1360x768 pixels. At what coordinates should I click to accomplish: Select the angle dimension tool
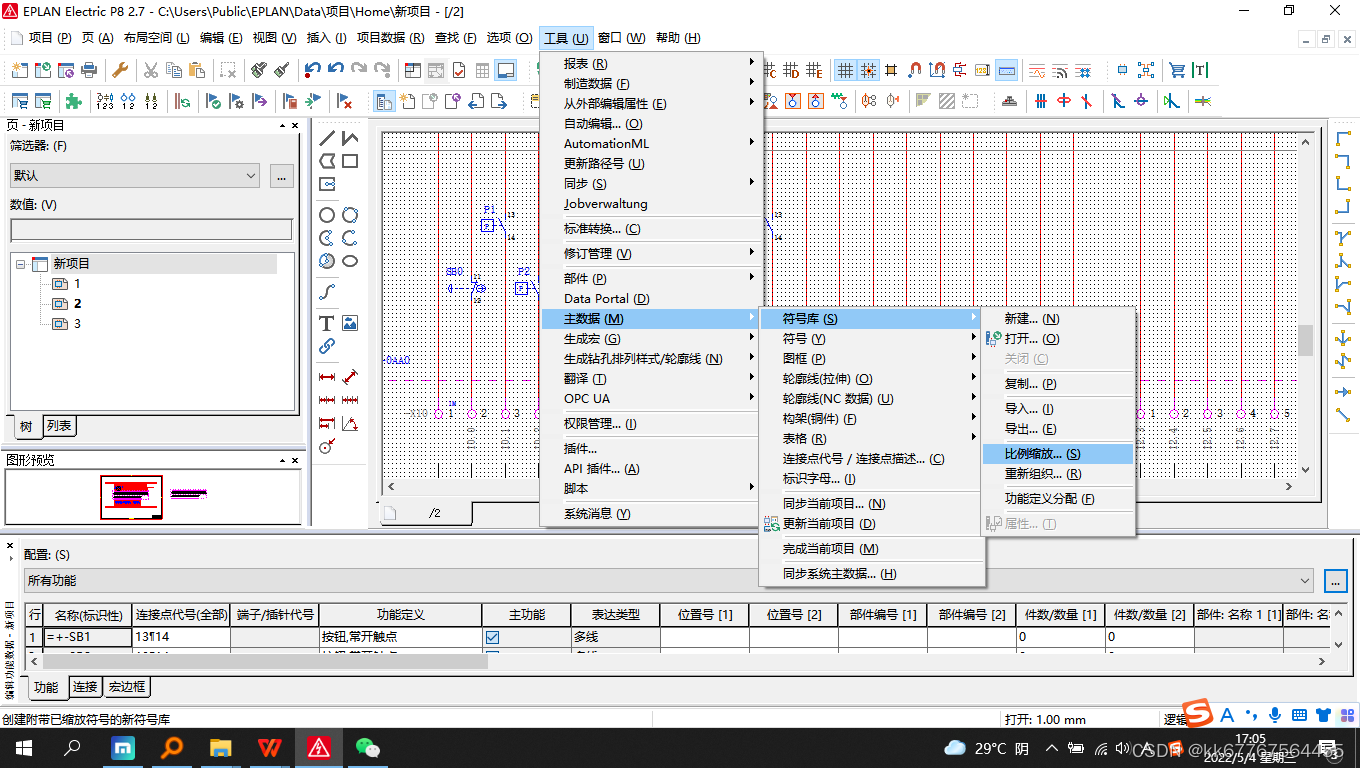(350, 424)
